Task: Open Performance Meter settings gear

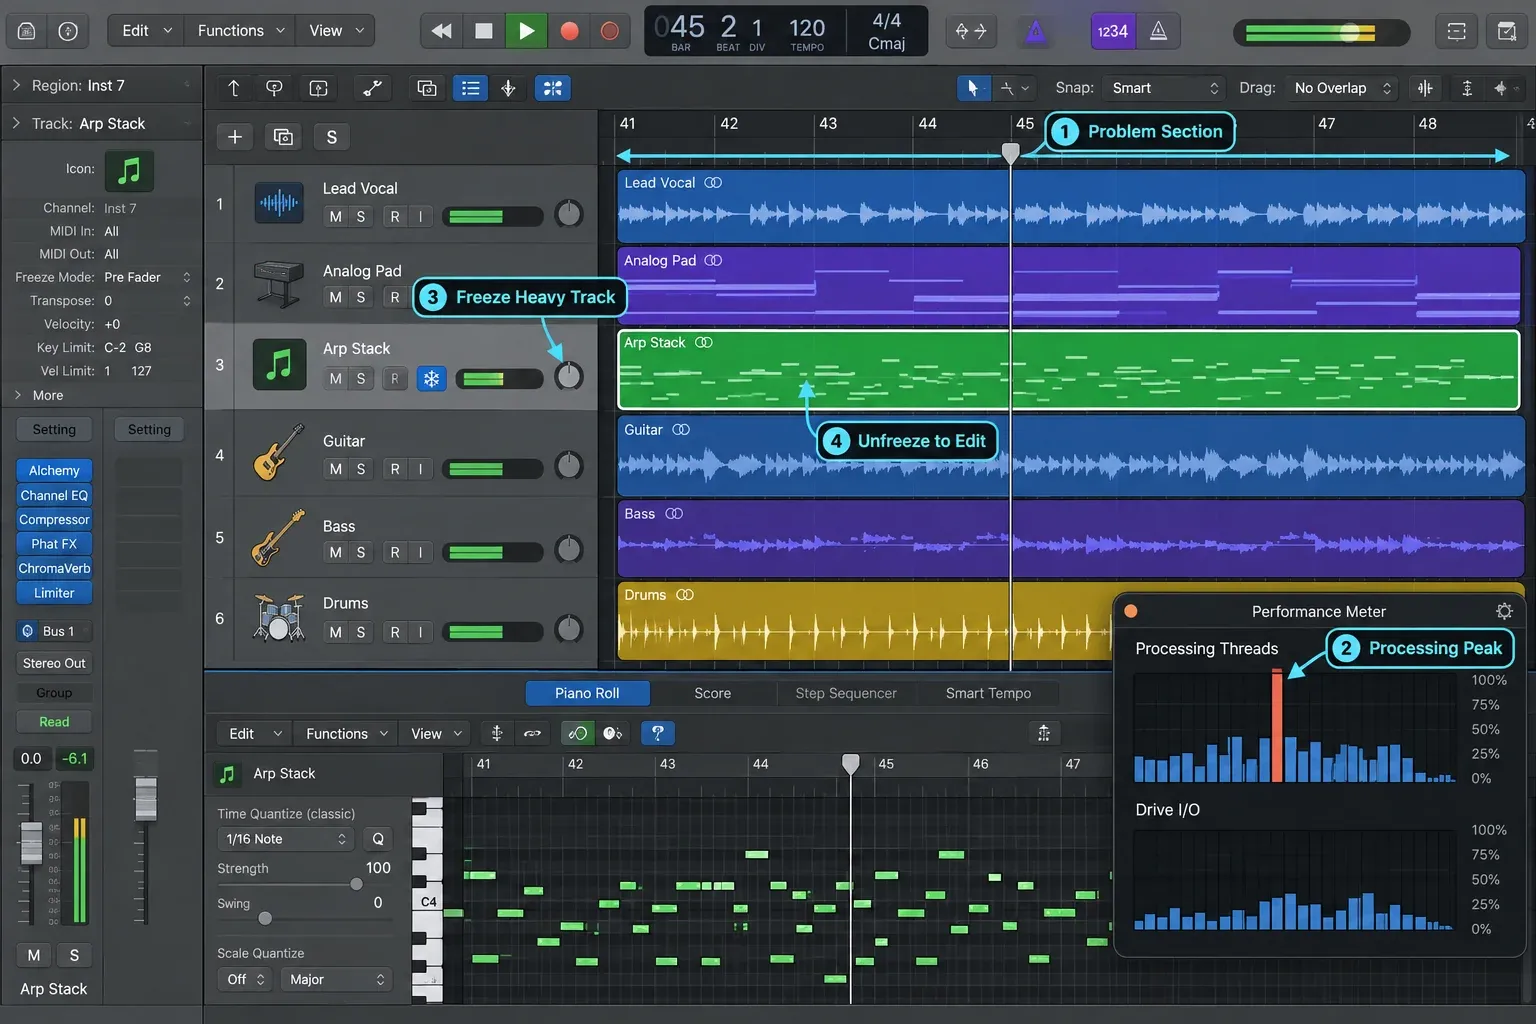Action: coord(1504,611)
